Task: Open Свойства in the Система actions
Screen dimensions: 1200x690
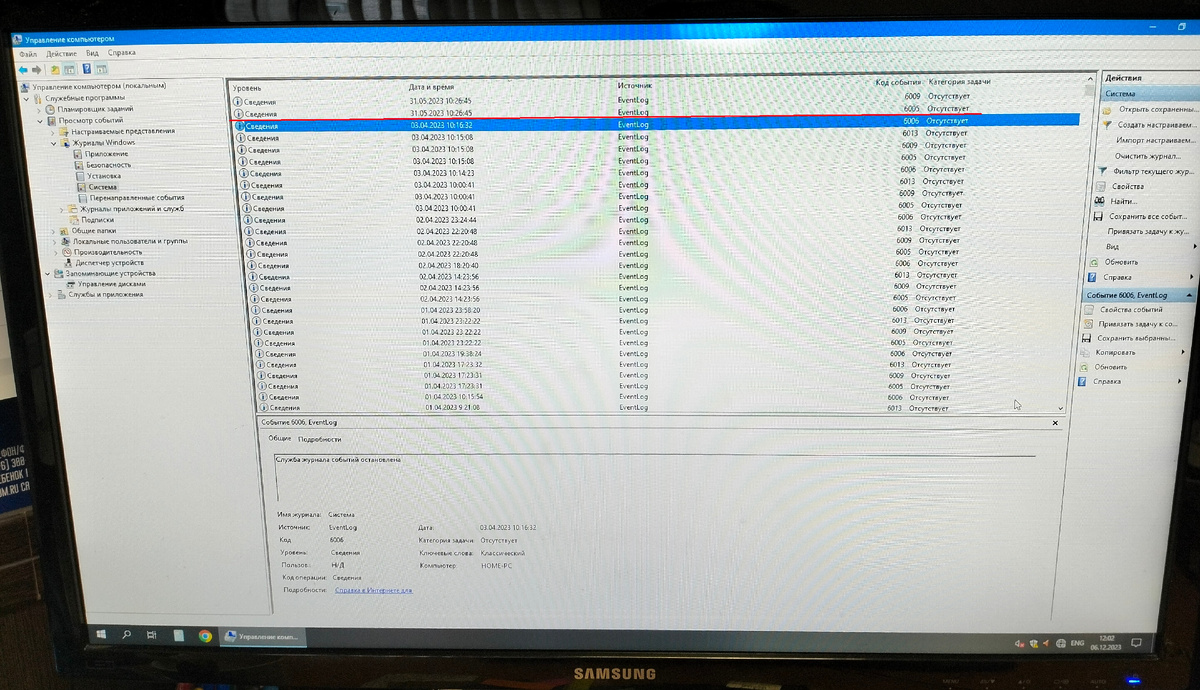Action: 1127,187
